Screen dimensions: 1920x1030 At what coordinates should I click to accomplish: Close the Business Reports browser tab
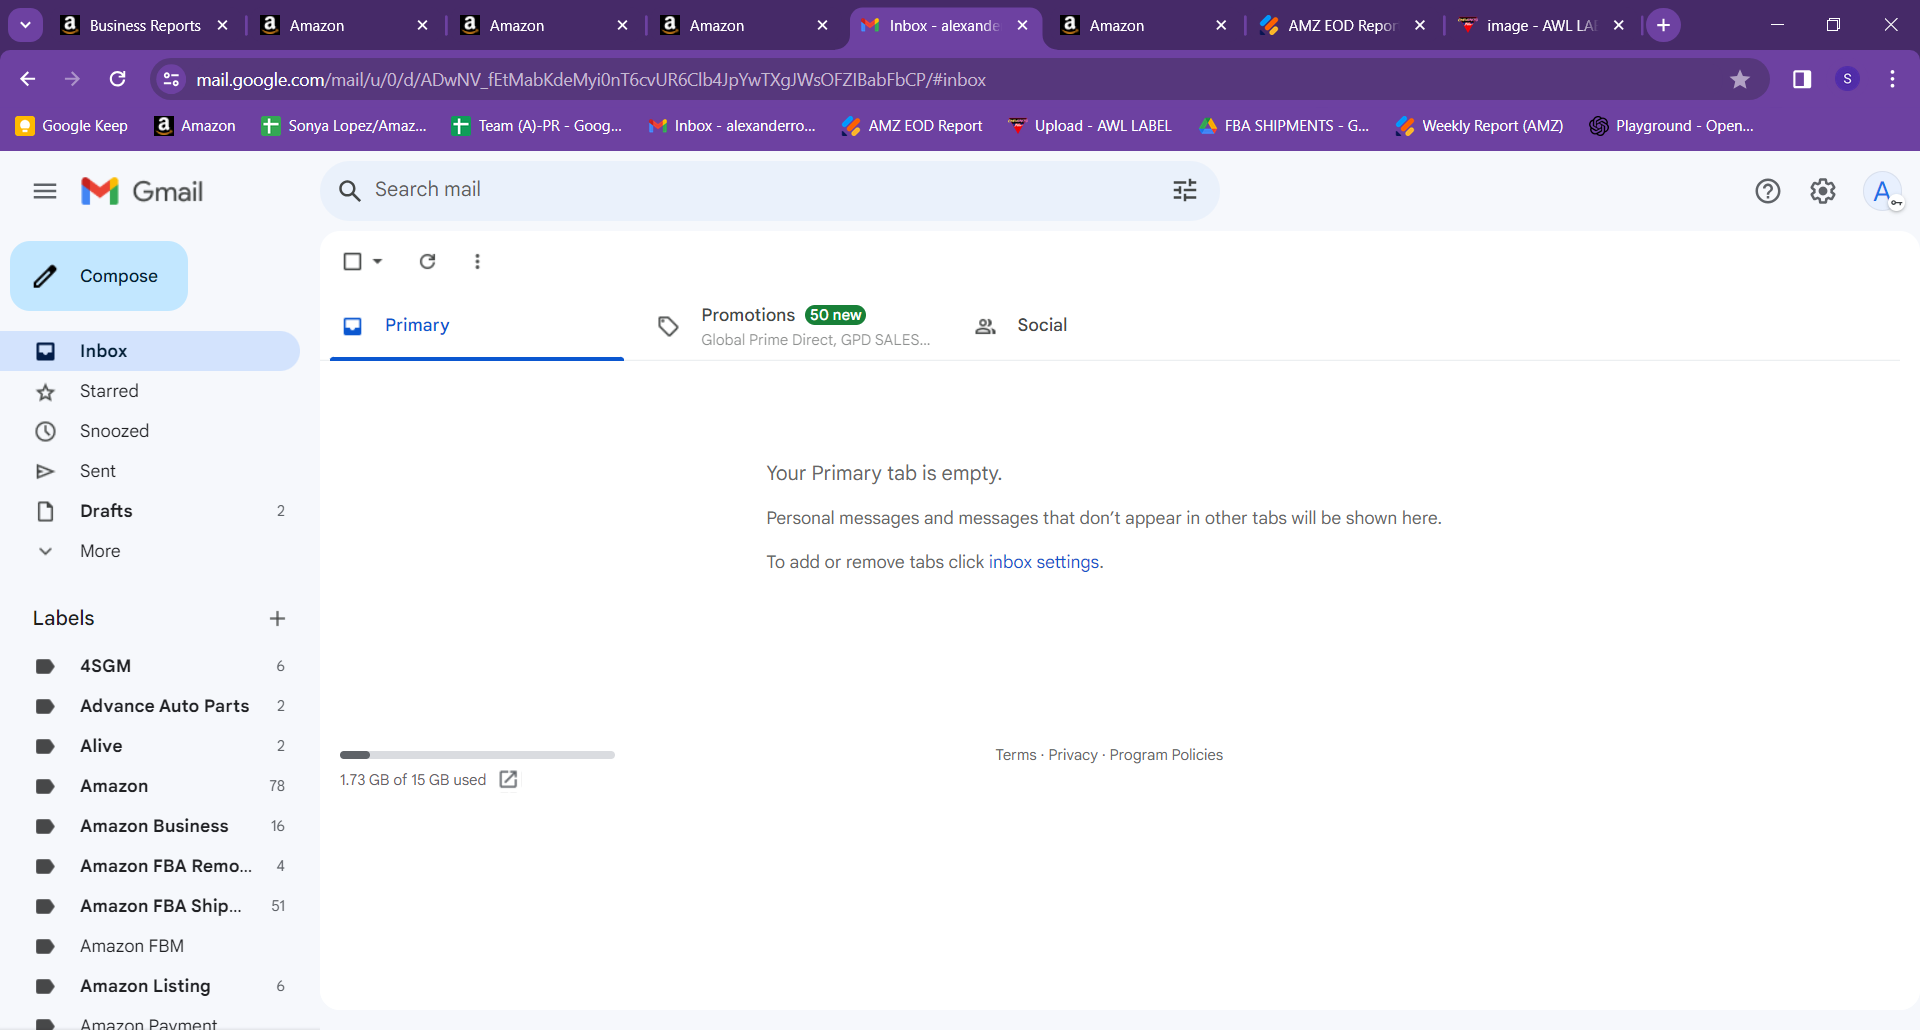[222, 25]
